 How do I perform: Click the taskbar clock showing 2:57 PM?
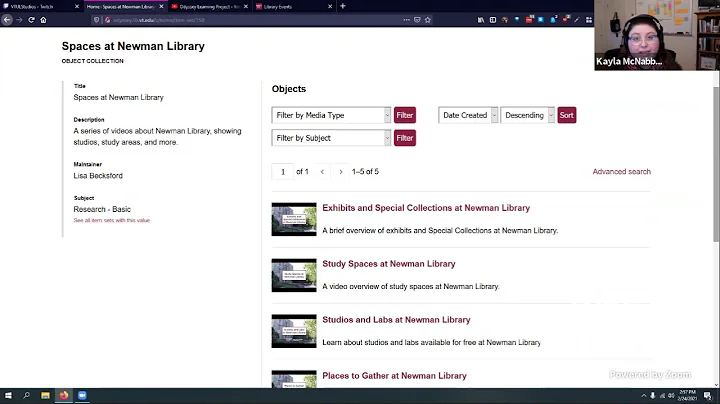point(687,396)
